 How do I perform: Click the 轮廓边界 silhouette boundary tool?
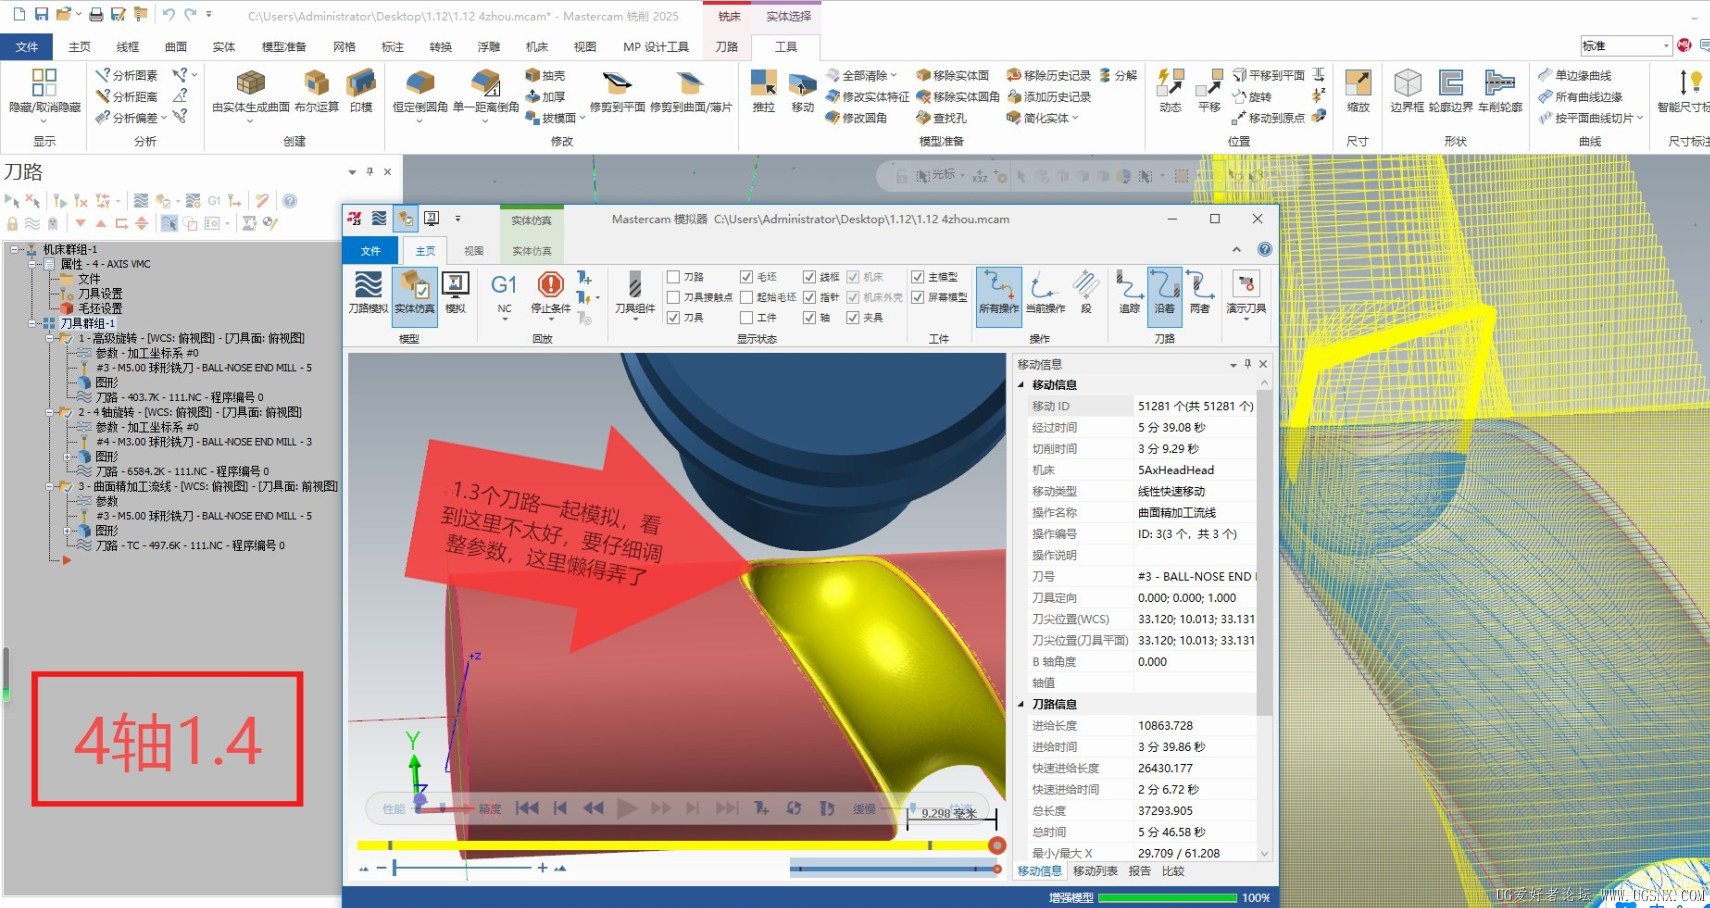1450,92
